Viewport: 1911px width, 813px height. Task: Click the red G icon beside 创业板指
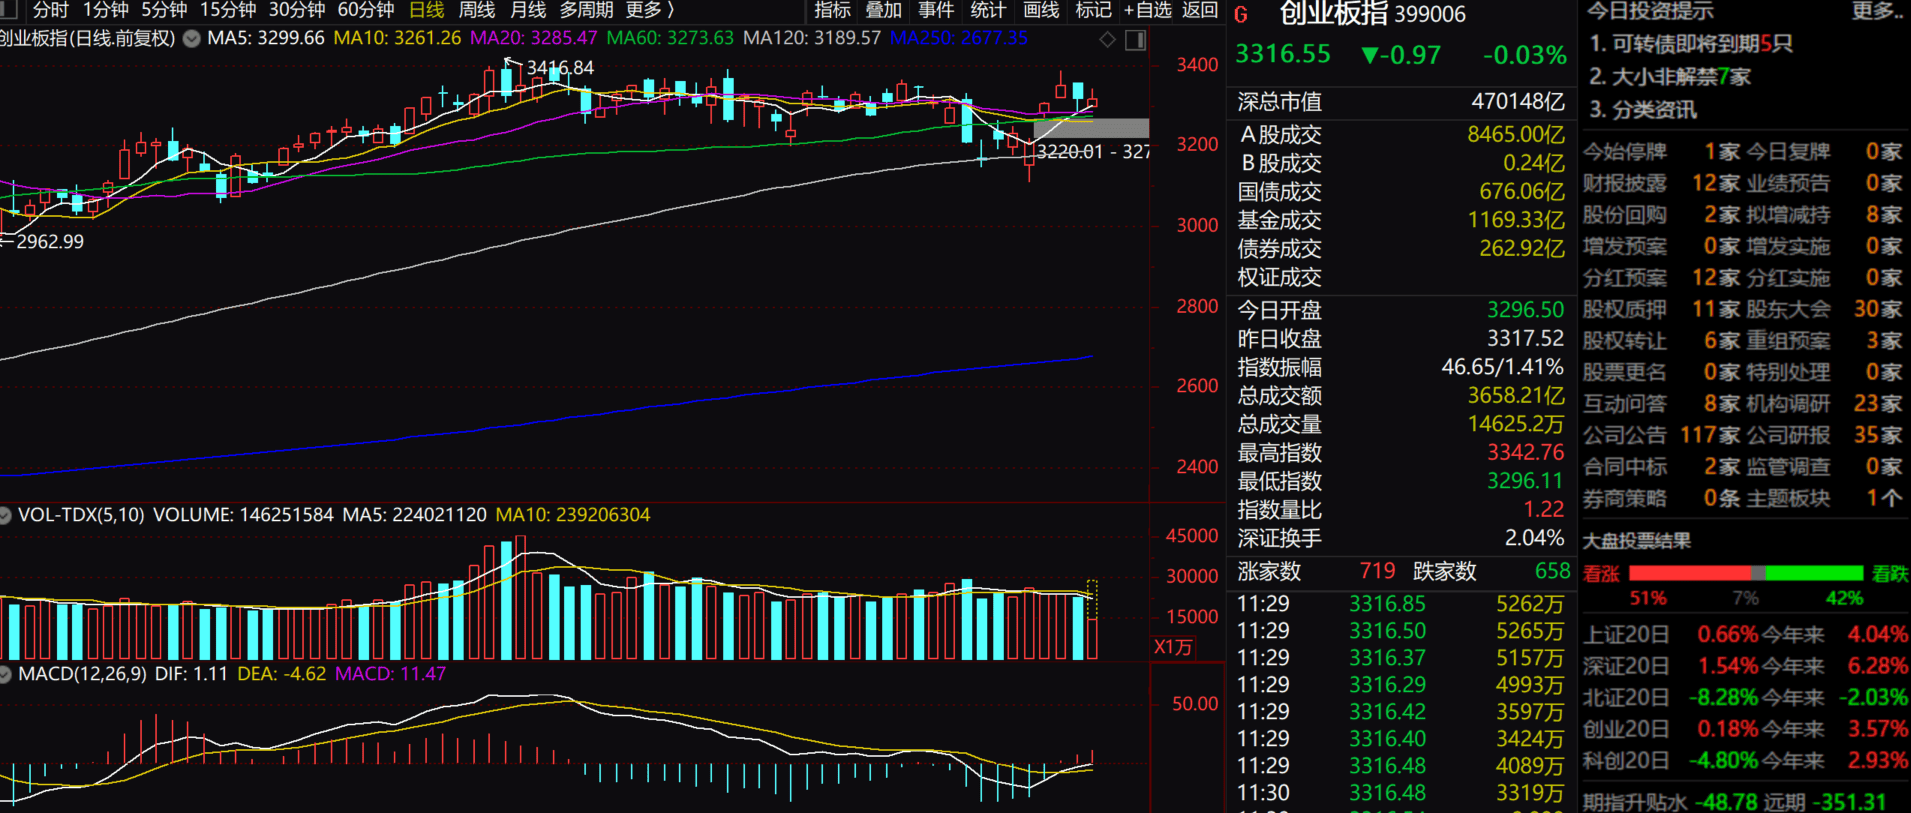pyautogui.click(x=1241, y=15)
